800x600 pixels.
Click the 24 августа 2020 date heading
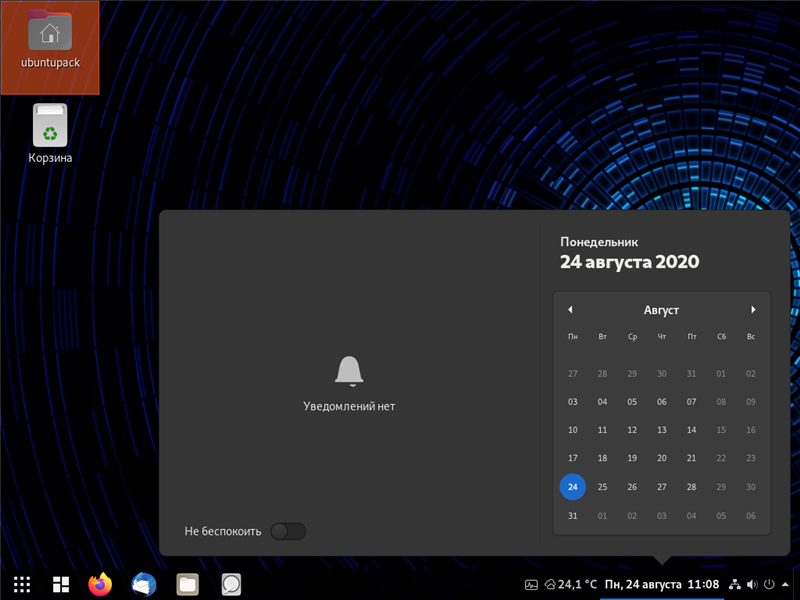(630, 262)
